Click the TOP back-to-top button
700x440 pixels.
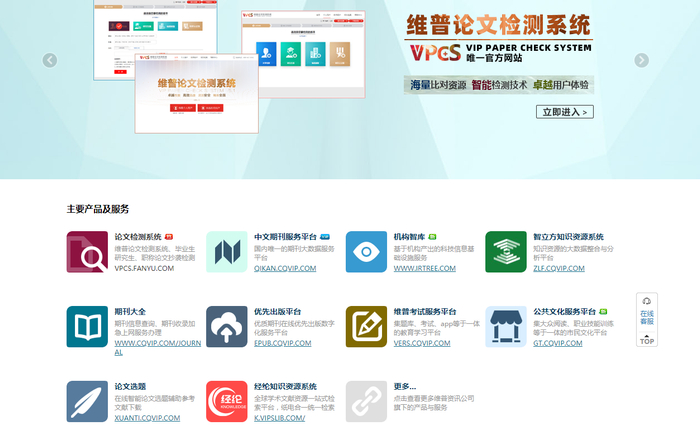tap(647, 340)
